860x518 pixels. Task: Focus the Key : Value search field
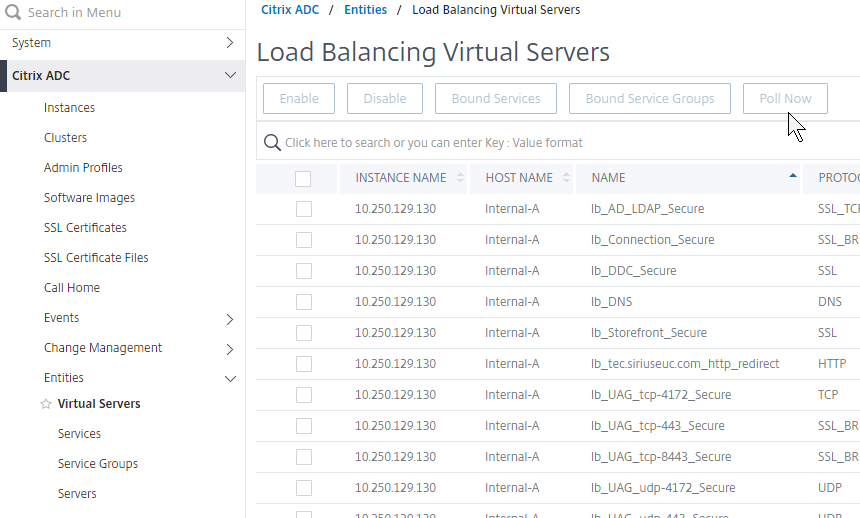(x=559, y=143)
